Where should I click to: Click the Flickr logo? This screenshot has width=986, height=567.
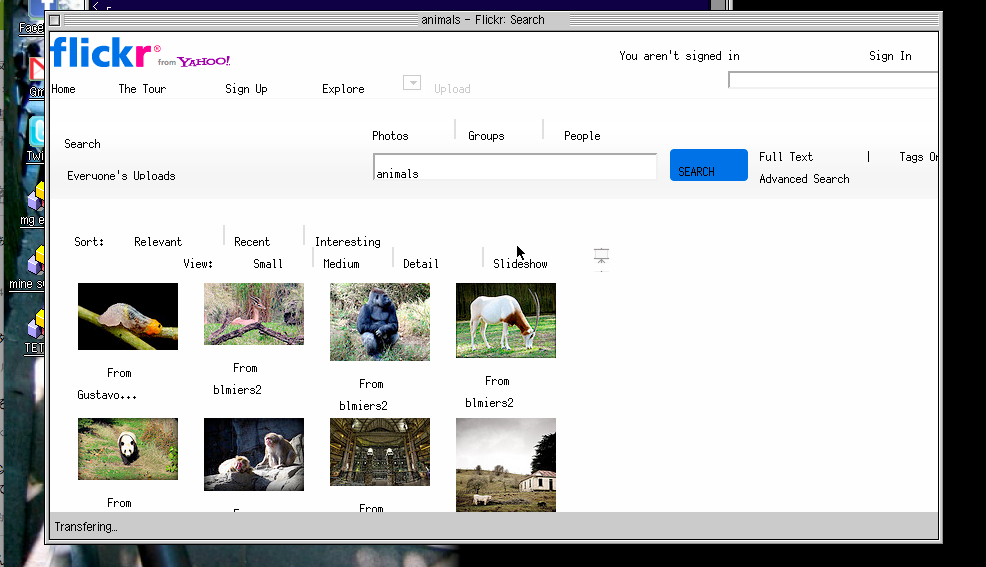pos(140,52)
